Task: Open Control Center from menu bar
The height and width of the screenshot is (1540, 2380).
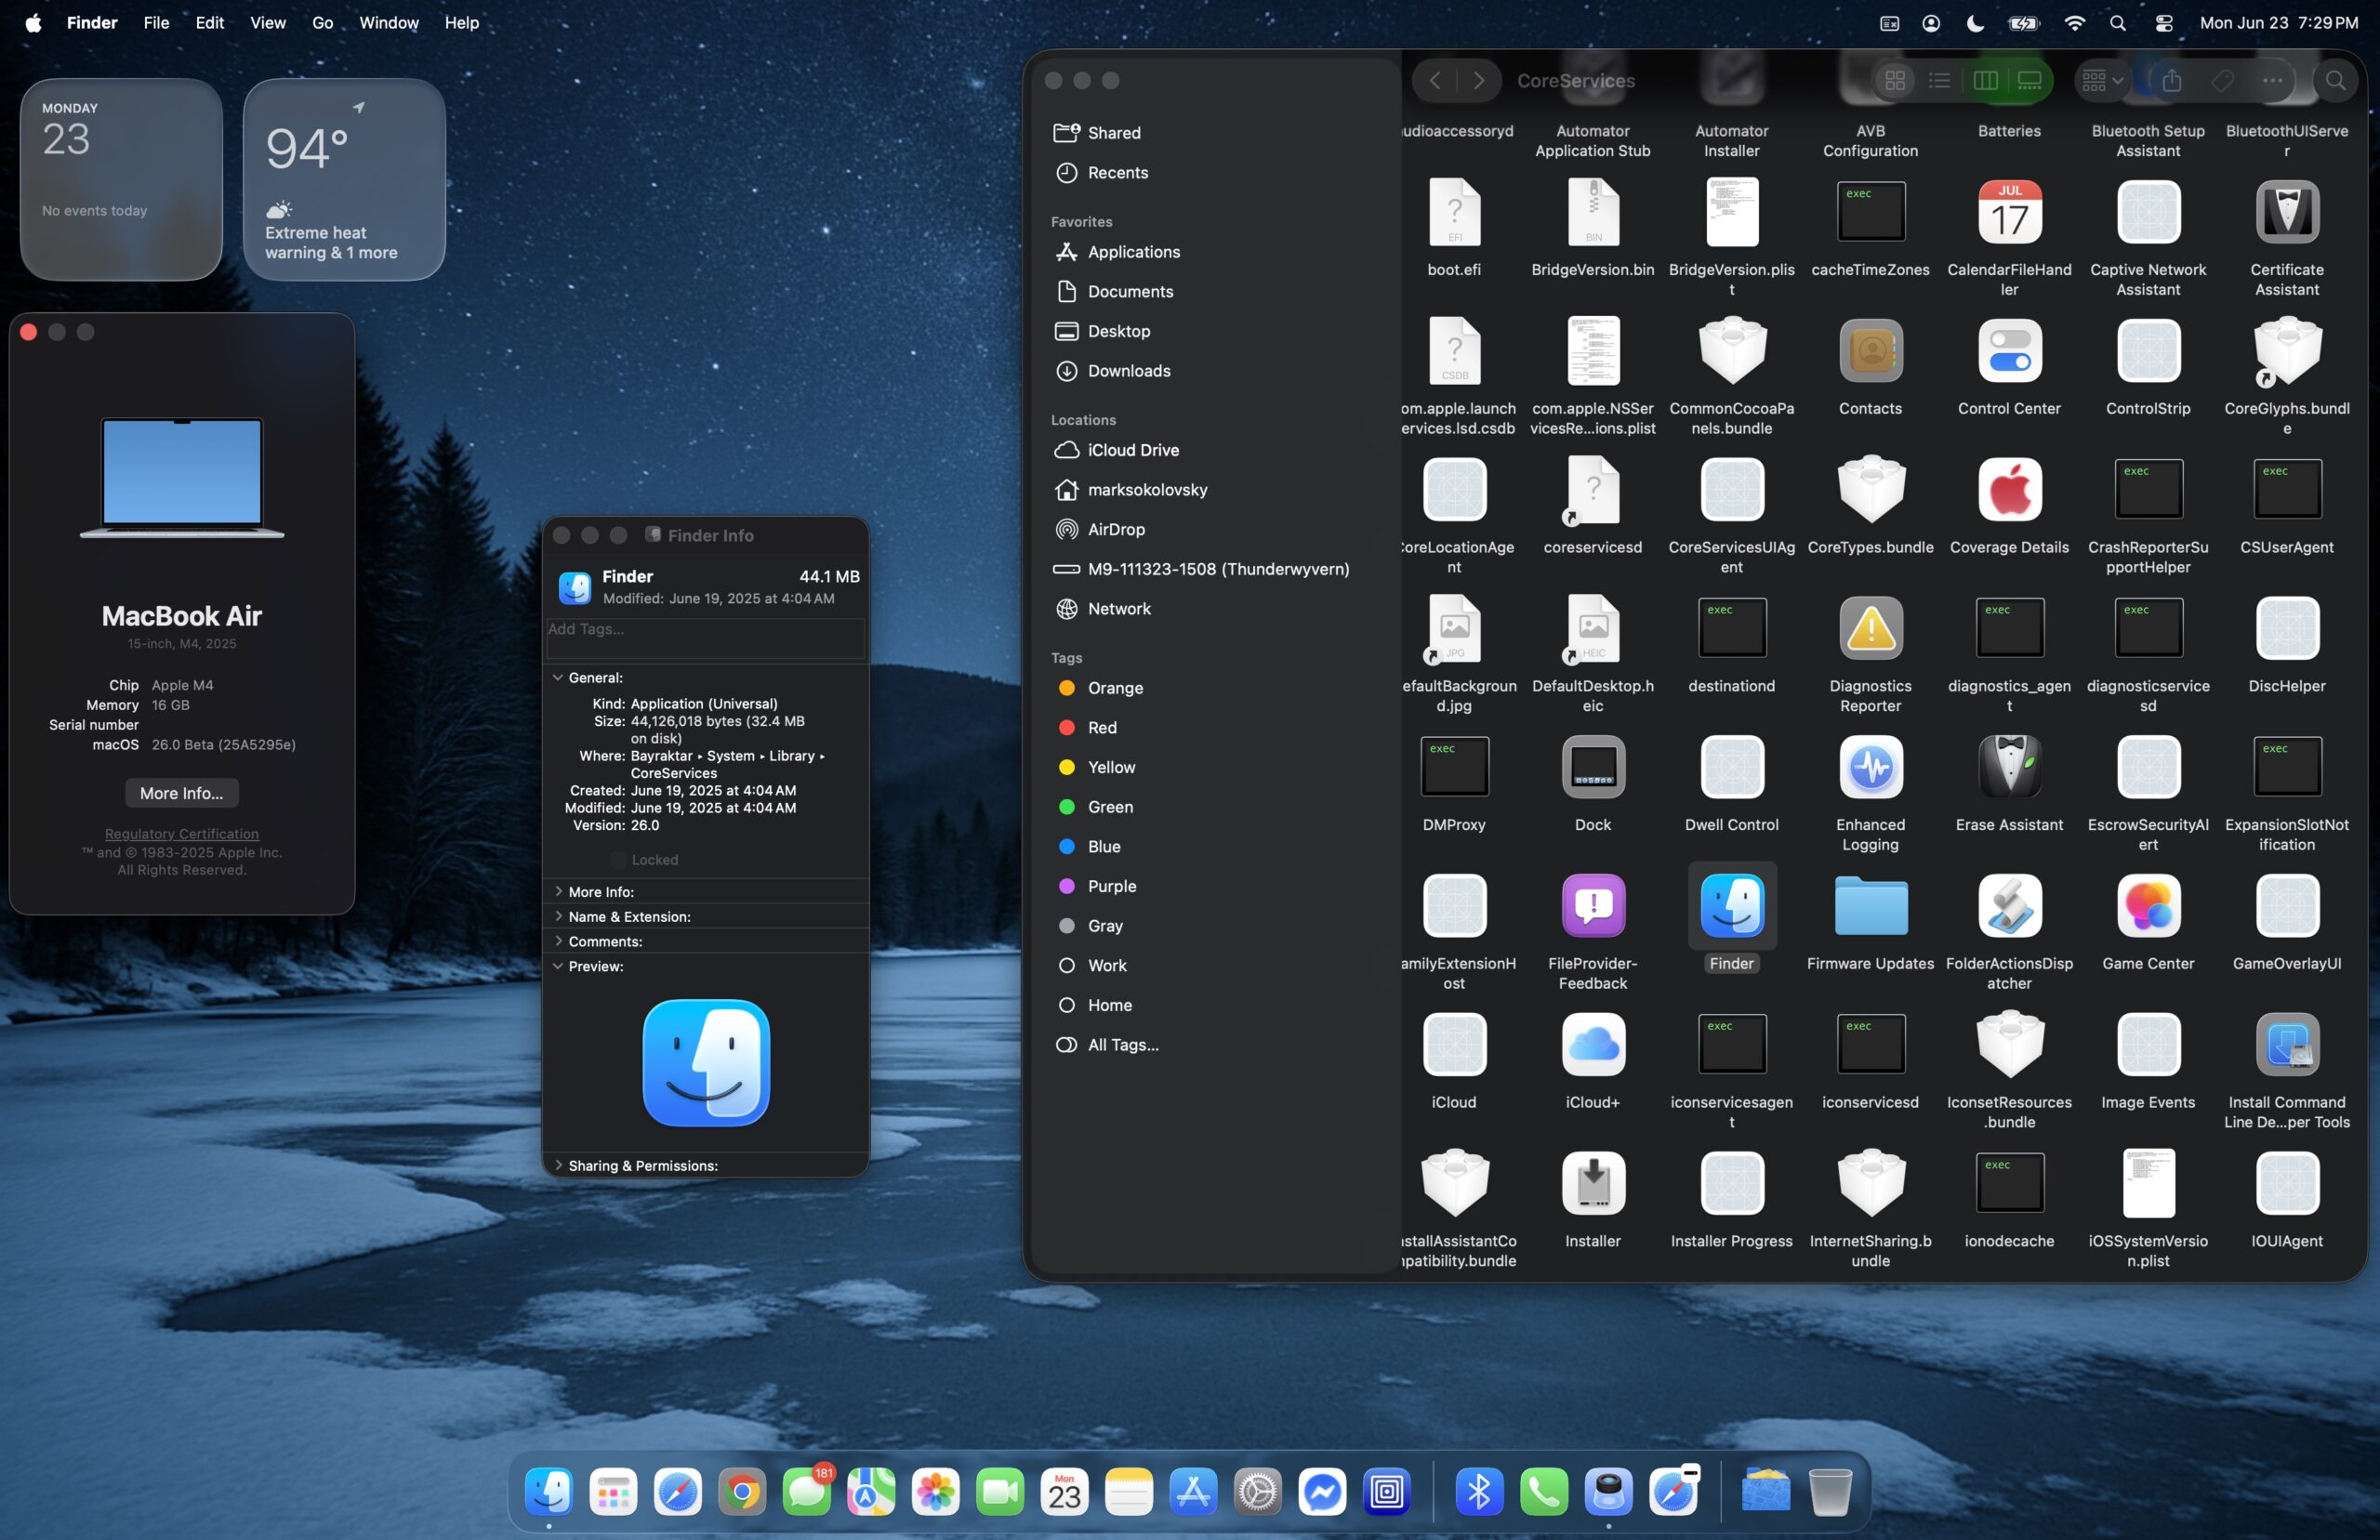Action: [2164, 22]
